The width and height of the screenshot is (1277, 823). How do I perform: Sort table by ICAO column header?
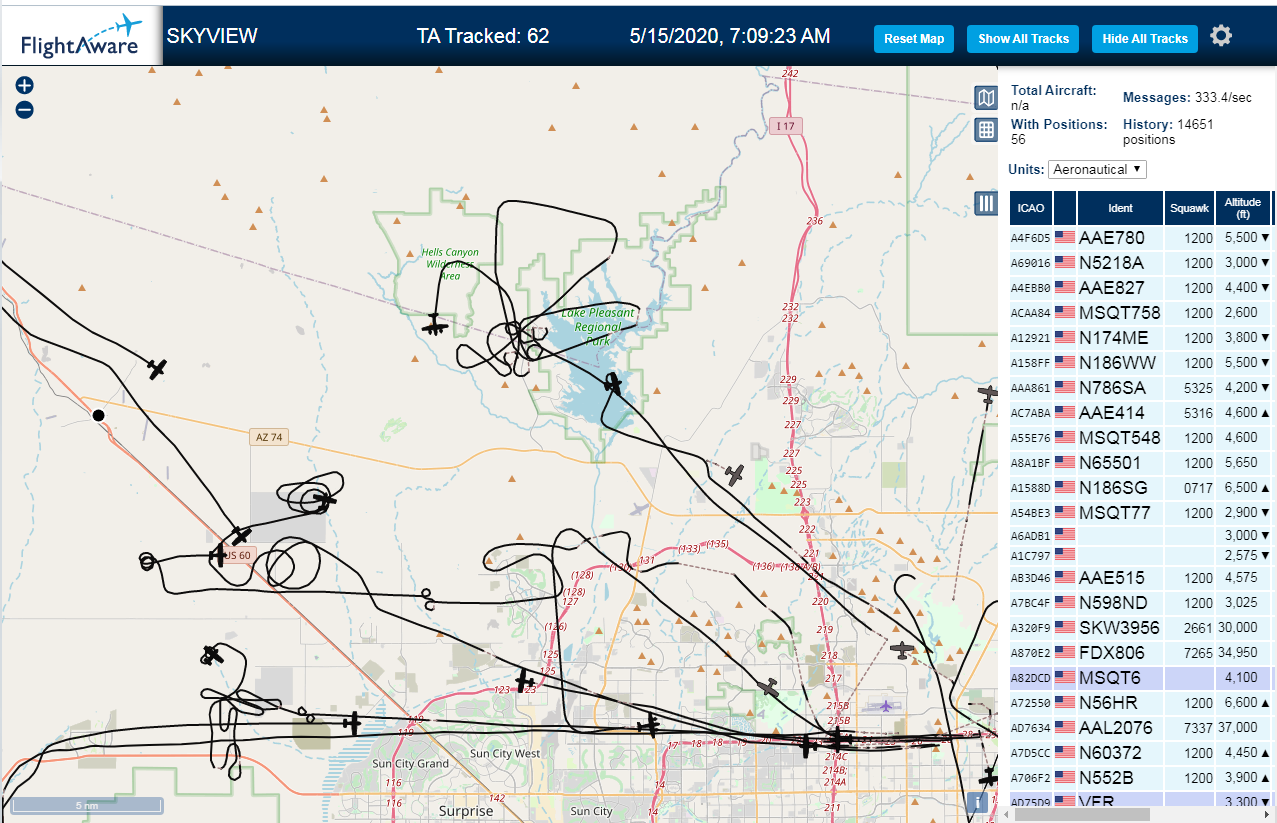tap(1029, 208)
